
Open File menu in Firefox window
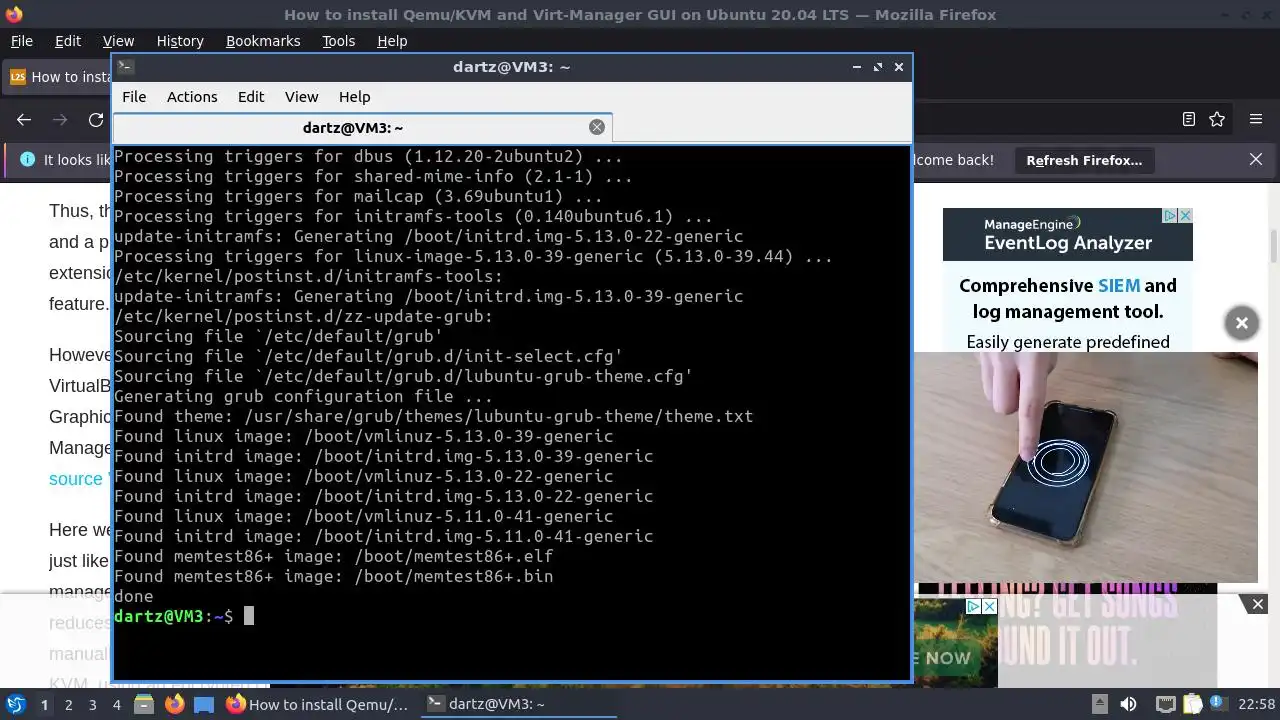[x=21, y=41]
